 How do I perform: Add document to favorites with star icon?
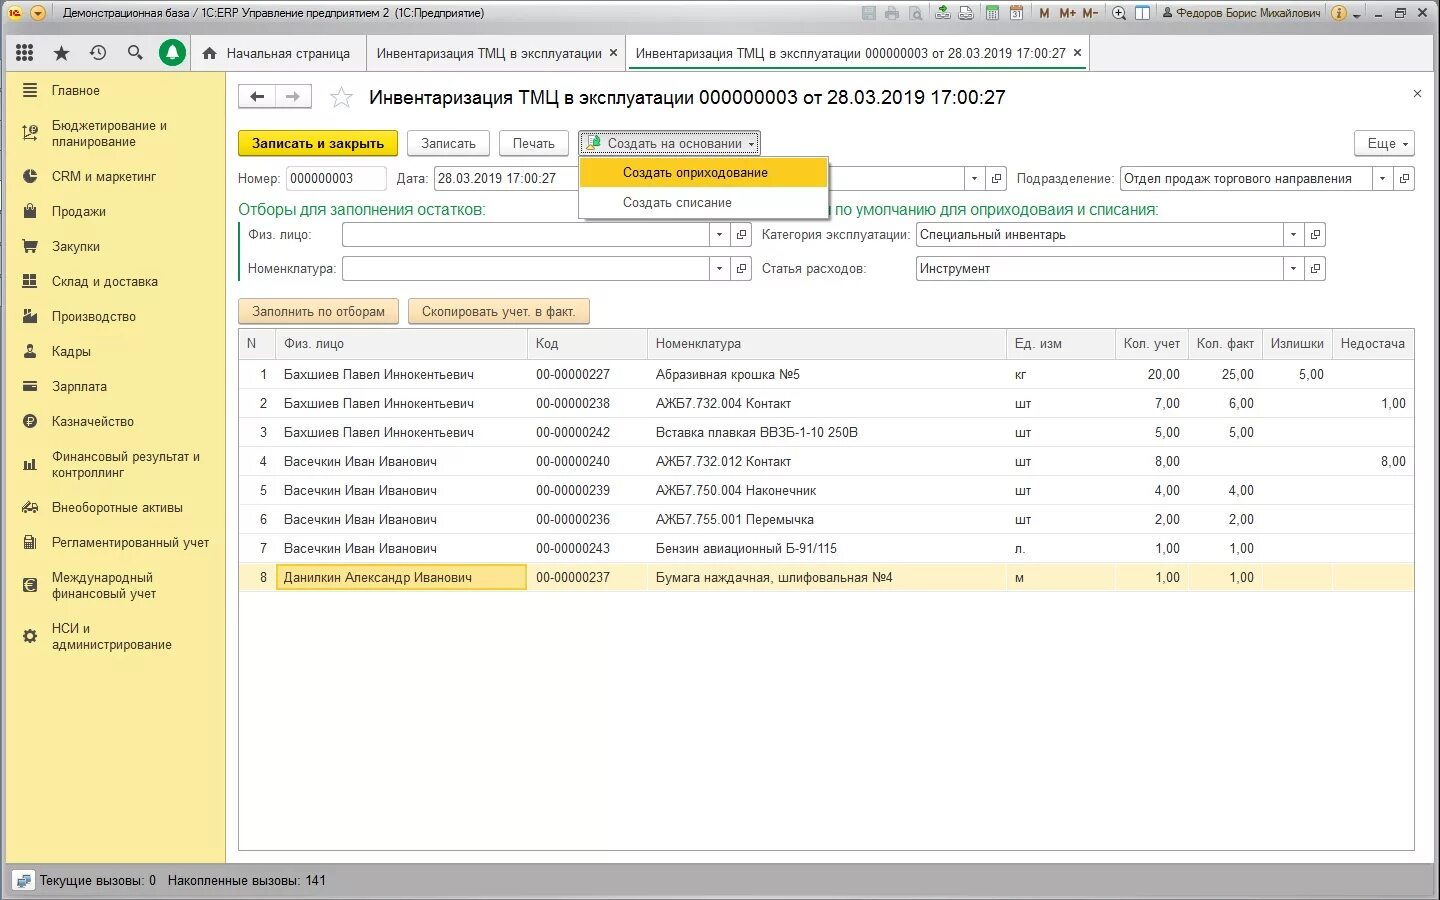341,97
